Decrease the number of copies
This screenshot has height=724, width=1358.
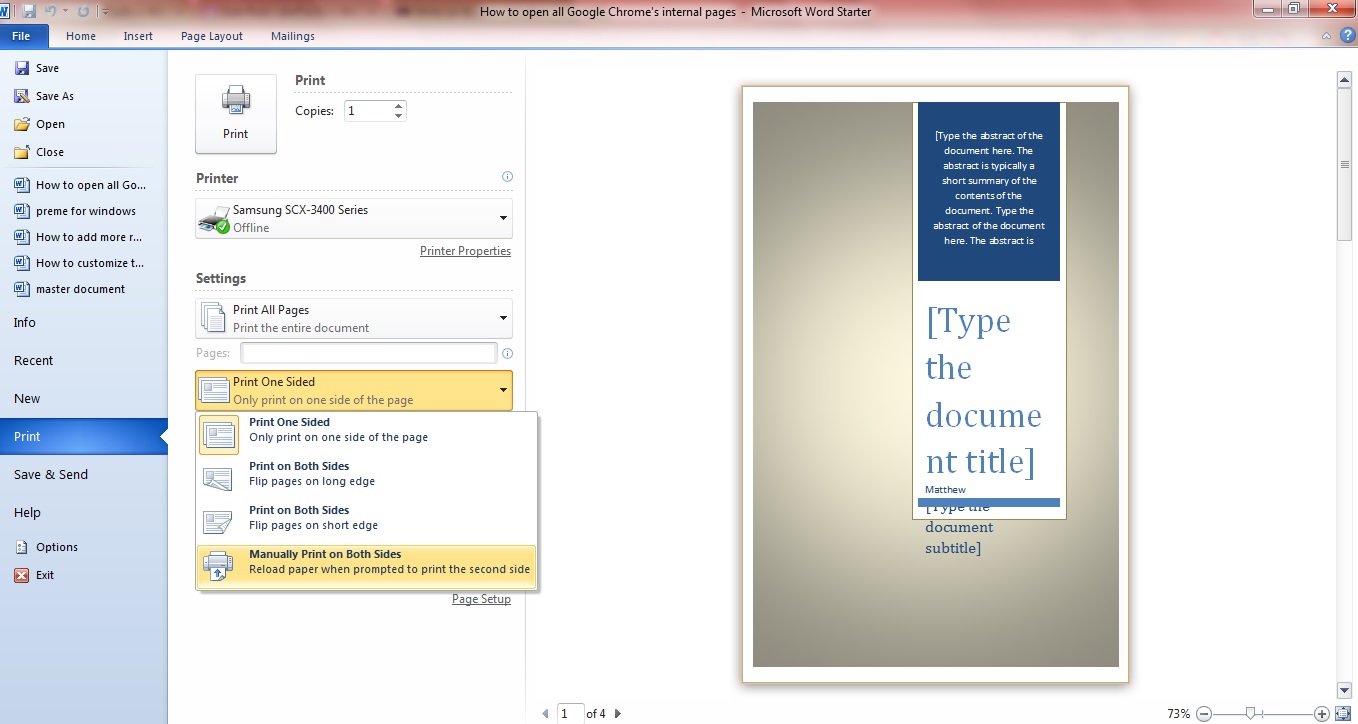(x=399, y=116)
